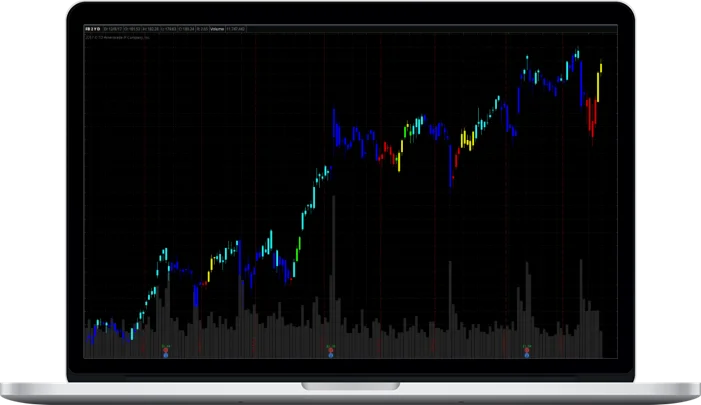The height and width of the screenshot is (405, 701).
Task: Click the middle event marker icon on time axis
Action: 331,350
